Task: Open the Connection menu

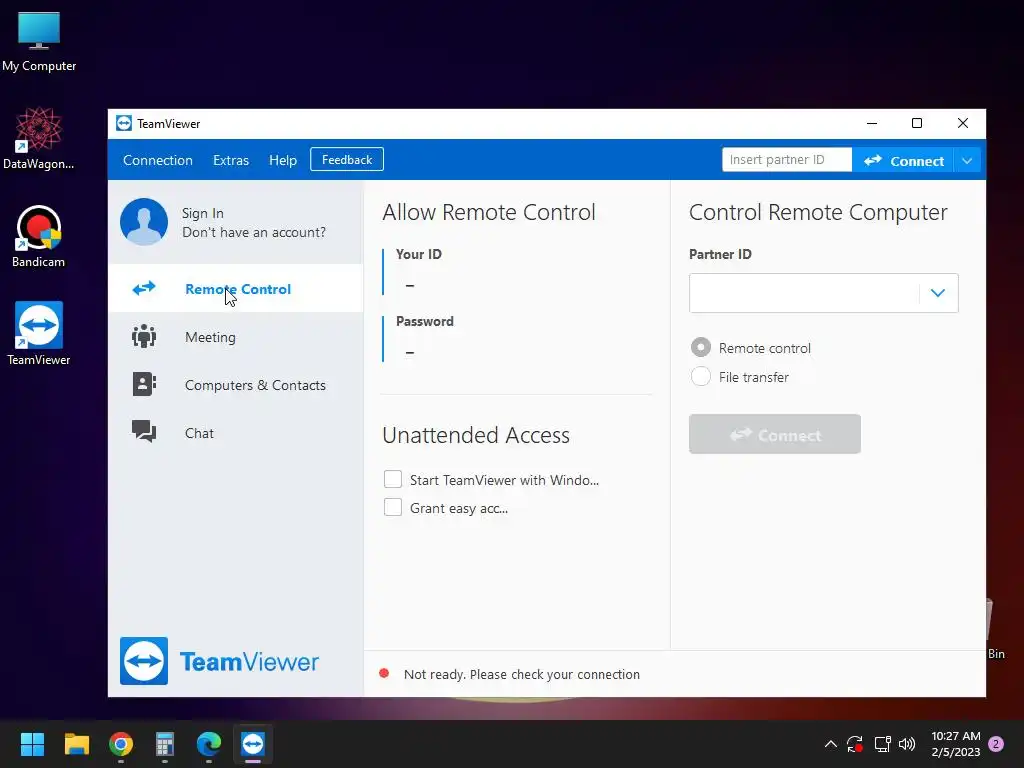Action: 157,160
